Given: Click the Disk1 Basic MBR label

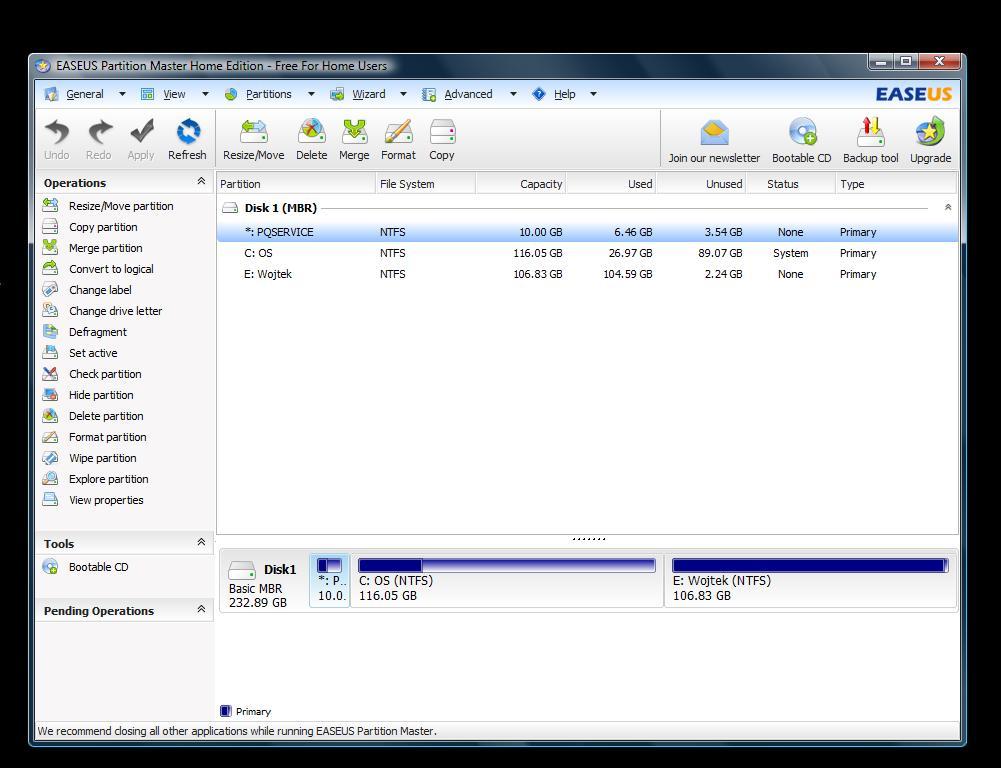Looking at the screenshot, I should coord(263,585).
